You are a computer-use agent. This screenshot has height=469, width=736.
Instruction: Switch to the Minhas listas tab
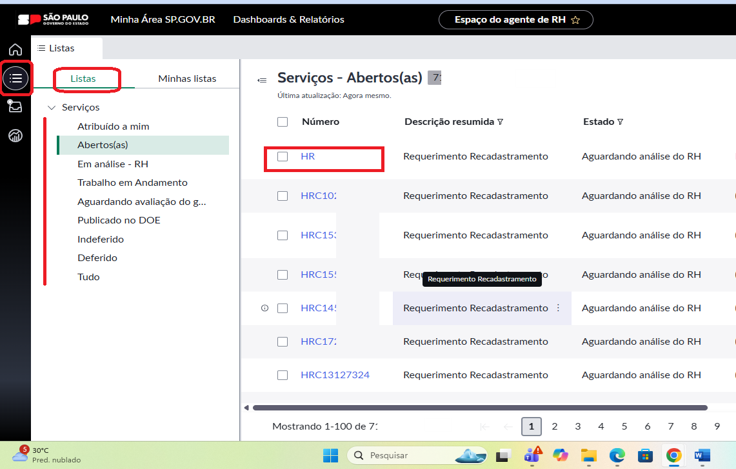click(x=187, y=78)
